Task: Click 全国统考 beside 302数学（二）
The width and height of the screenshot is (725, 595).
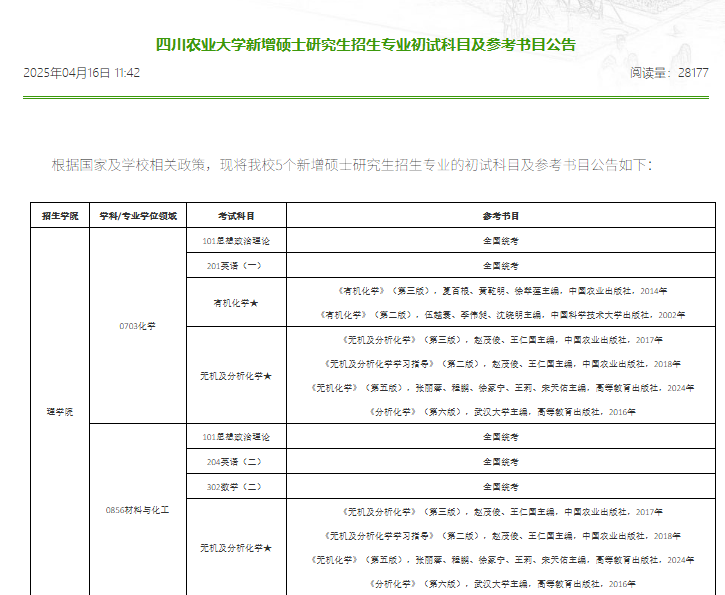Action: pos(501,487)
